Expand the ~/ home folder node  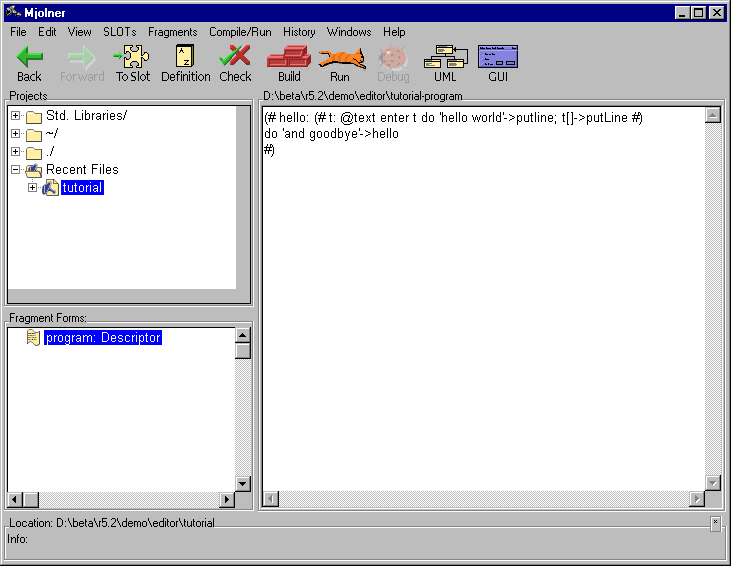pyautogui.click(x=16, y=134)
